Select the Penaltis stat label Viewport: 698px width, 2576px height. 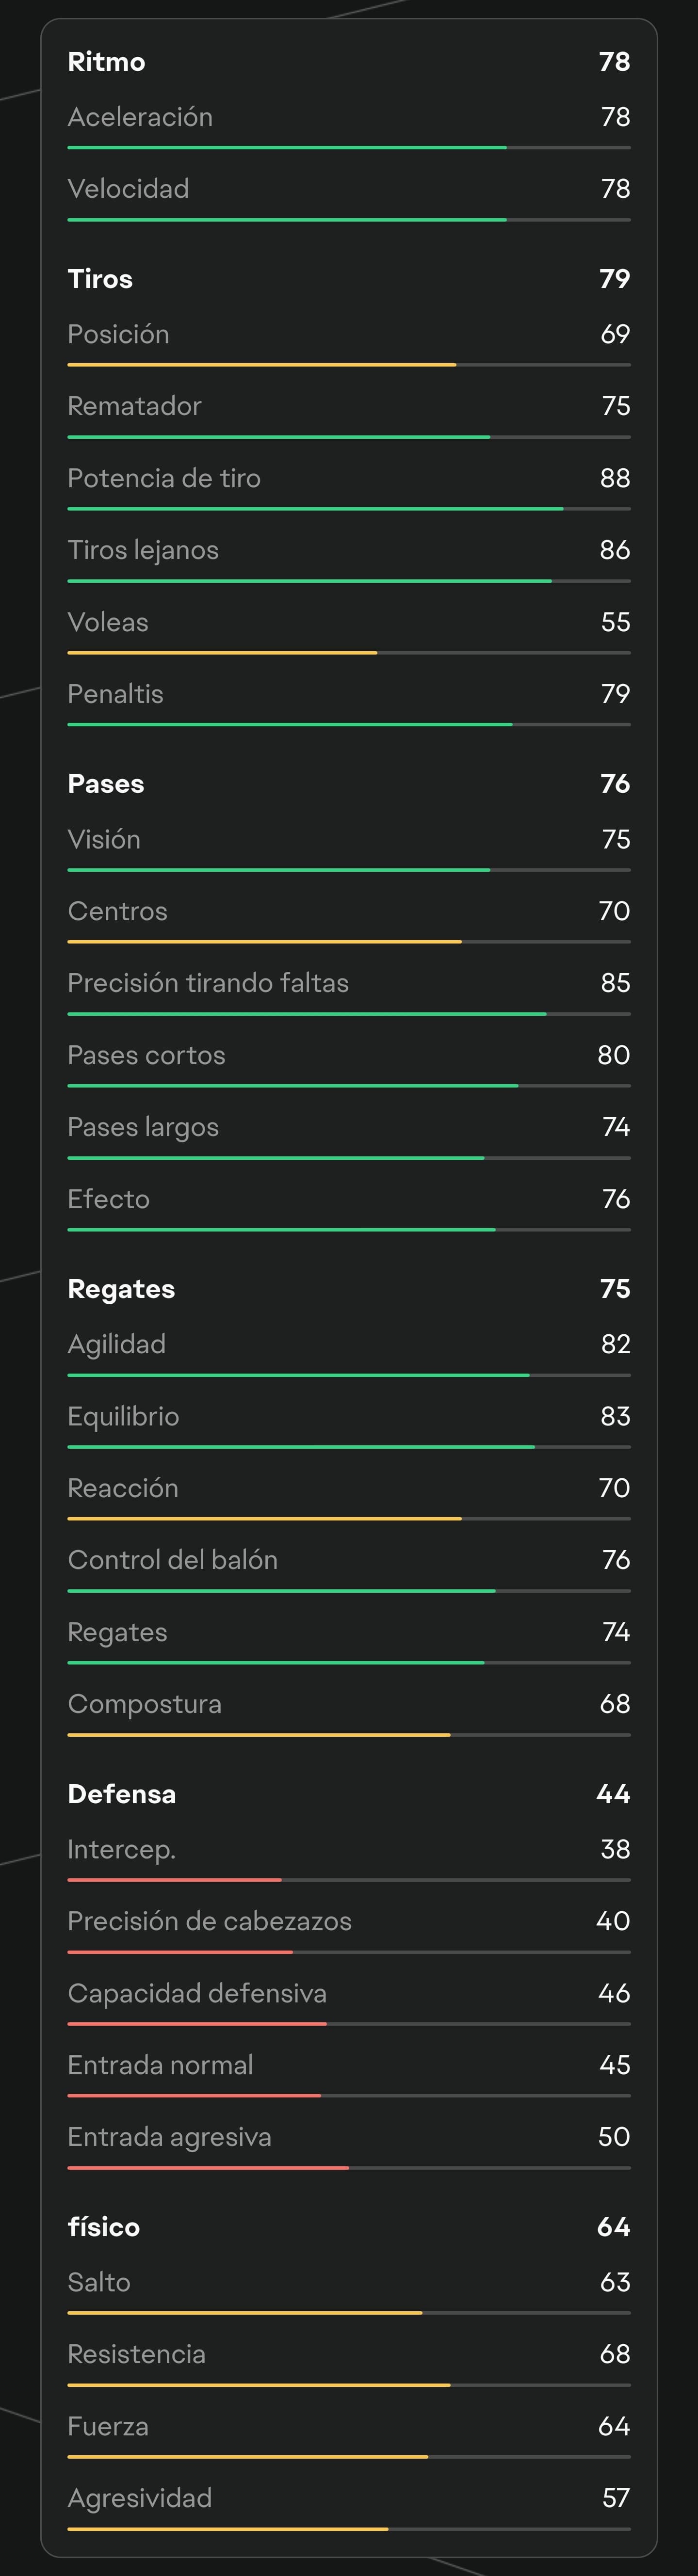click(115, 694)
